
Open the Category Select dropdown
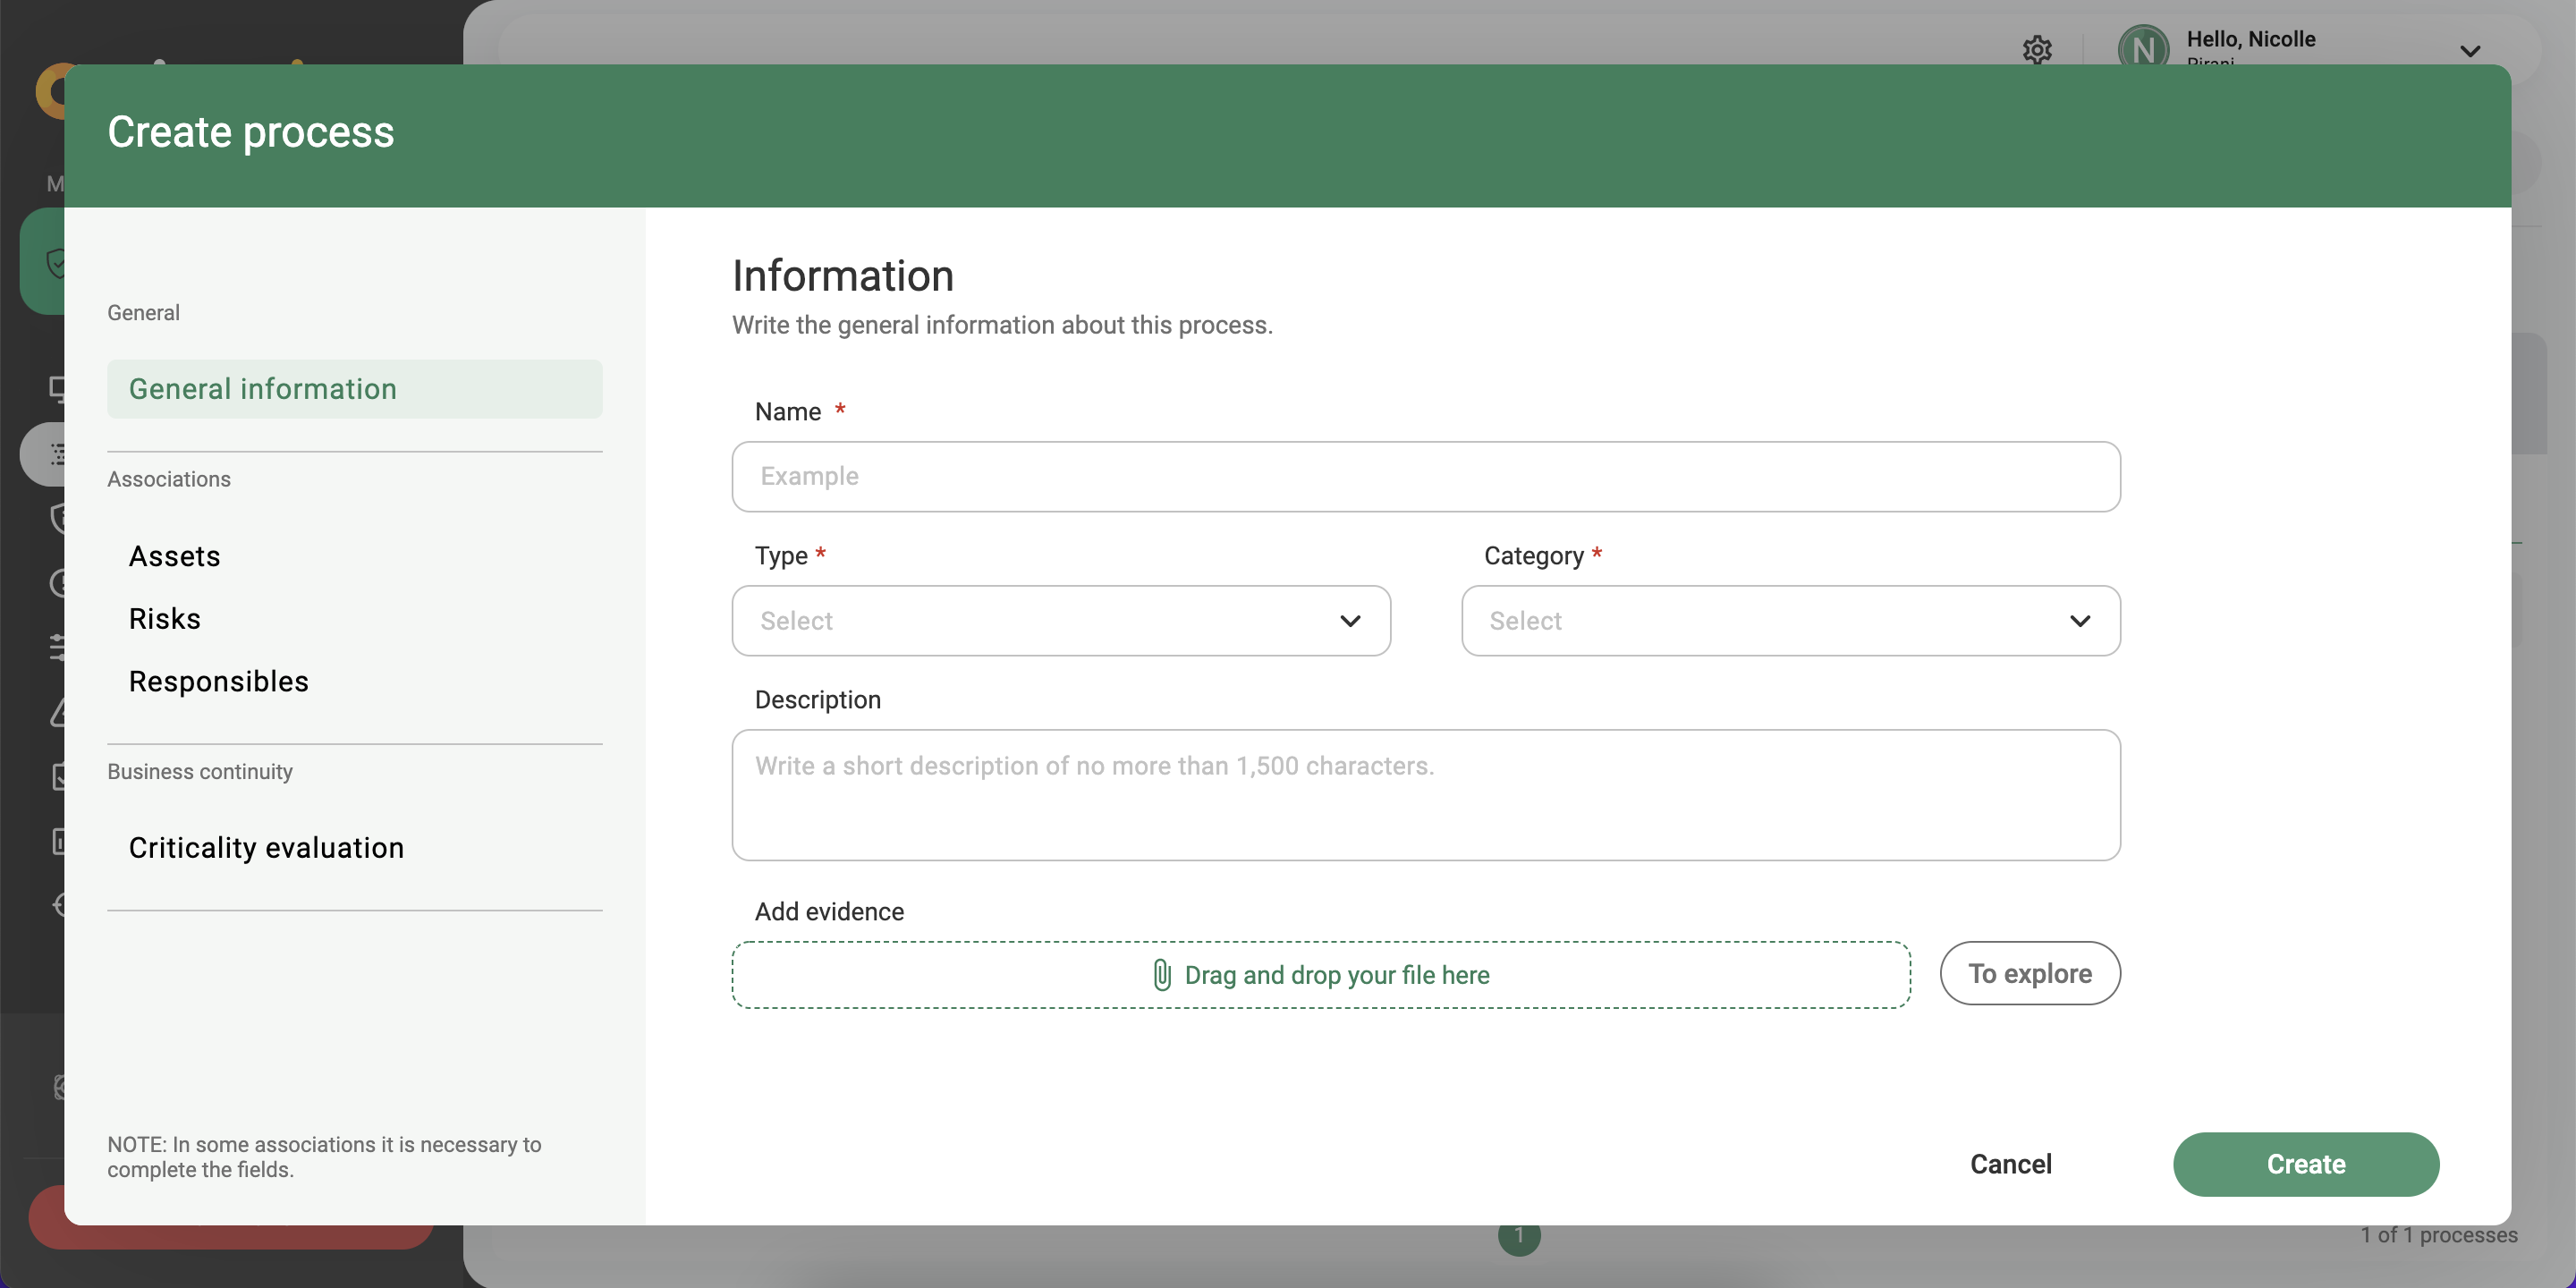point(1789,620)
